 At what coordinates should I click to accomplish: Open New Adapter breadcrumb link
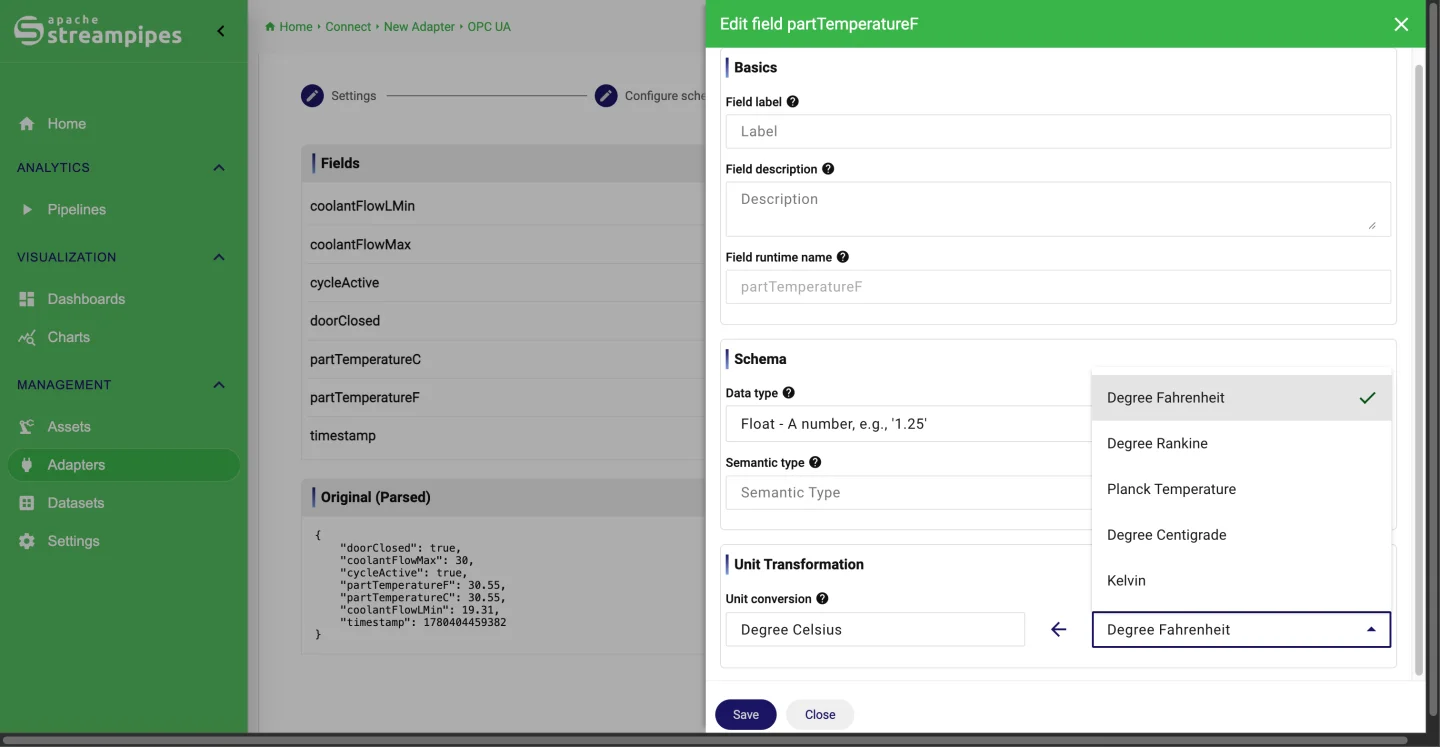[419, 27]
